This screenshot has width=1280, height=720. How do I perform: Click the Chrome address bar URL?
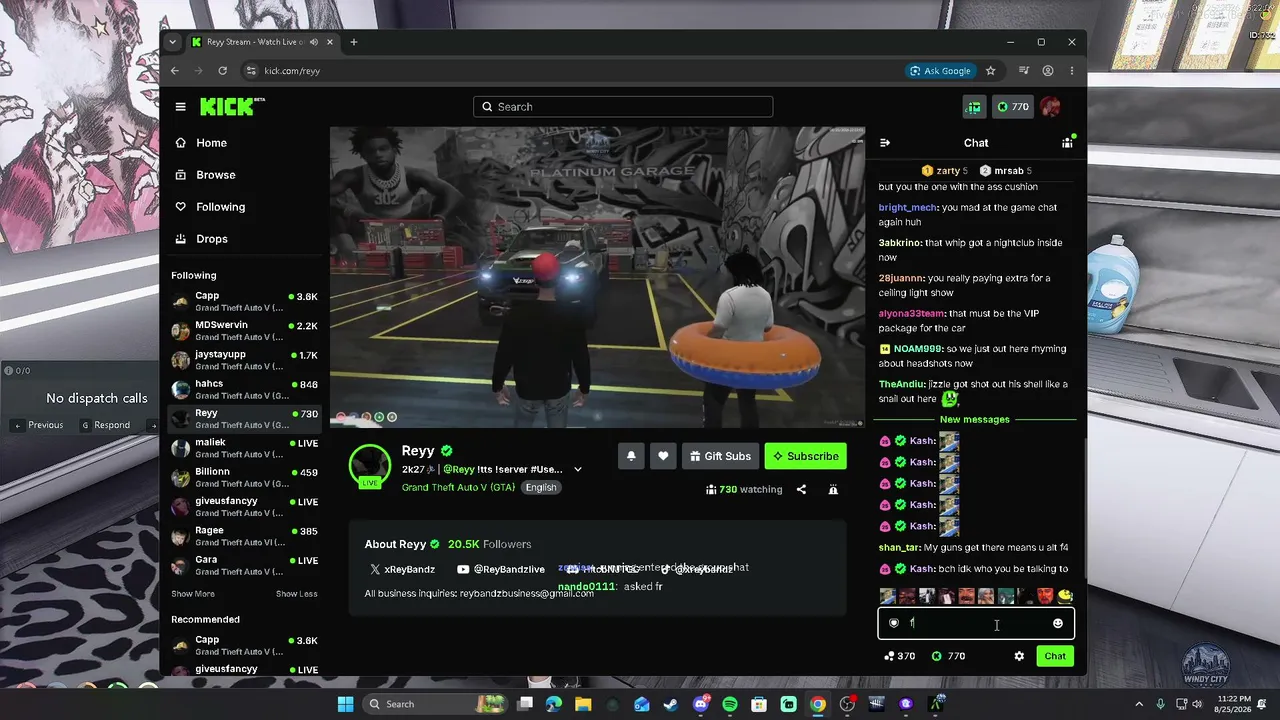[x=292, y=71]
